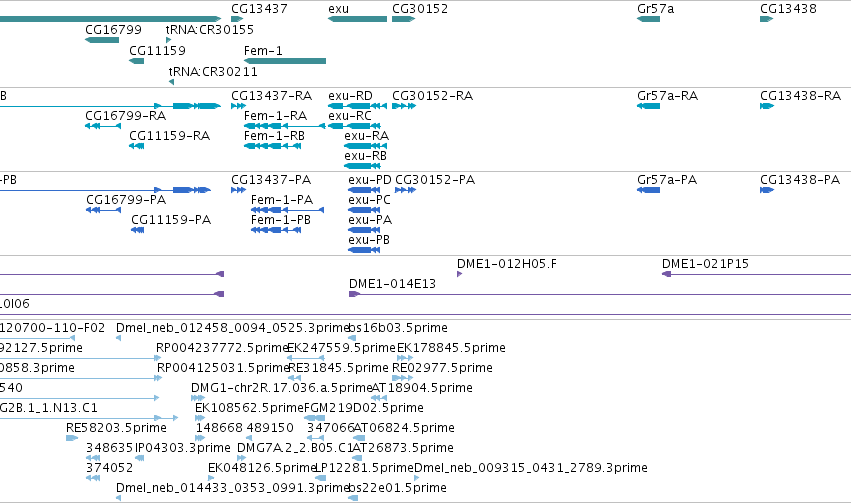Click the tRNA:CR30211 label

pyautogui.click(x=213, y=72)
